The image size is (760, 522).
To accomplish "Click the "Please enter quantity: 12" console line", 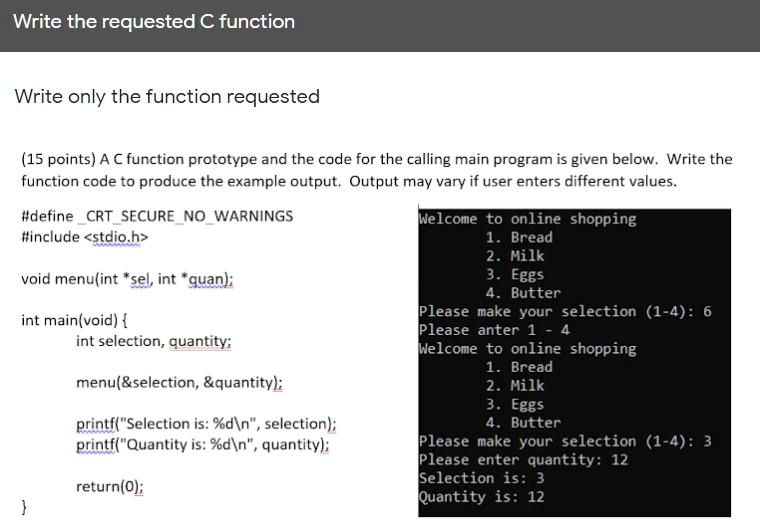I will (523, 460).
